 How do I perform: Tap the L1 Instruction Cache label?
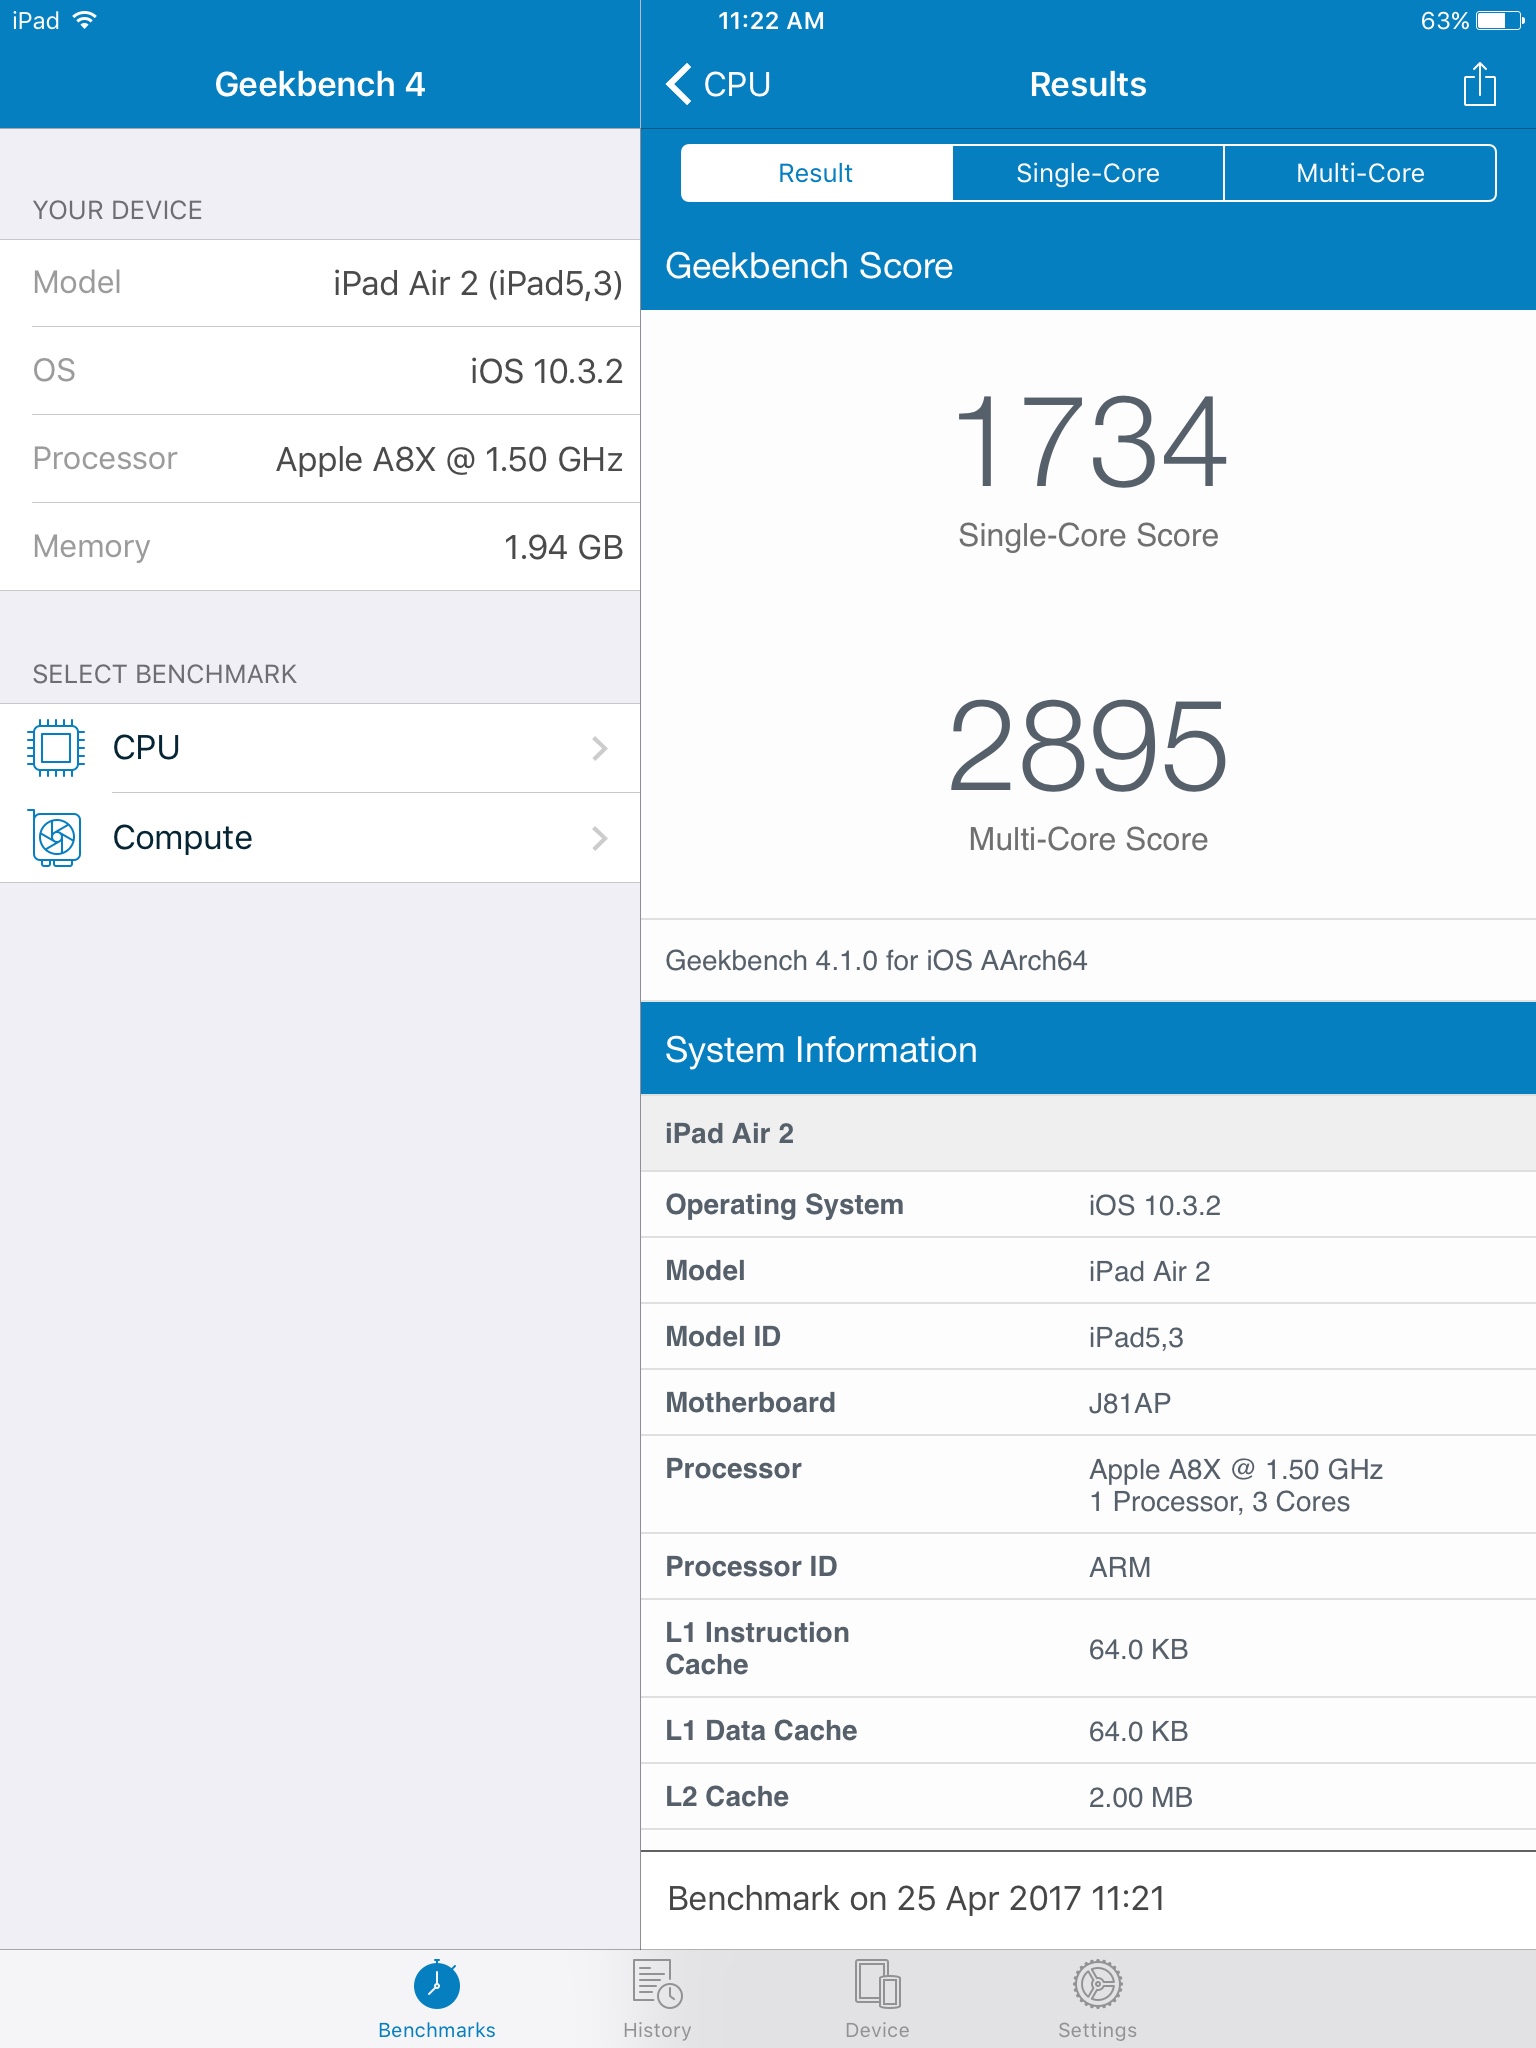pos(757,1648)
